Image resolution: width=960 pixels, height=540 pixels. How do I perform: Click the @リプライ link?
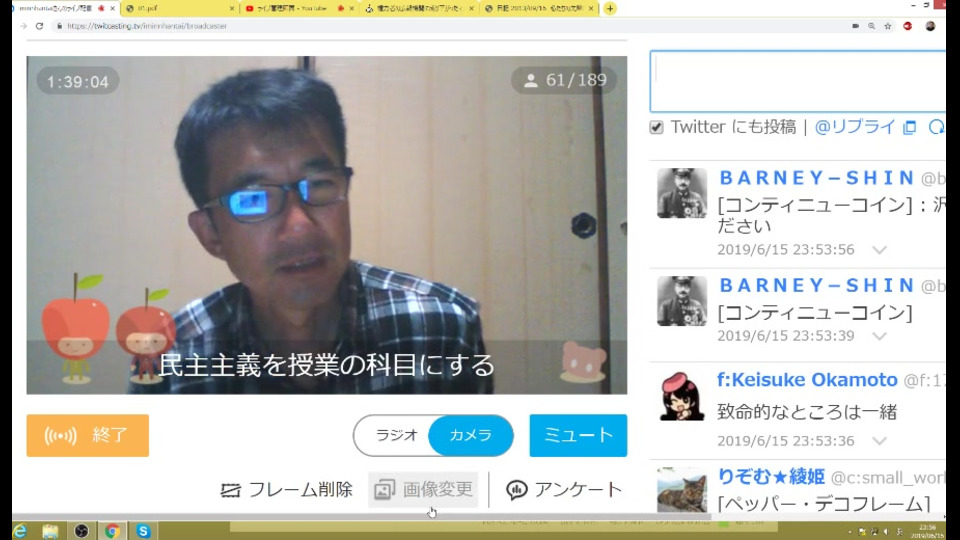[x=855, y=127]
